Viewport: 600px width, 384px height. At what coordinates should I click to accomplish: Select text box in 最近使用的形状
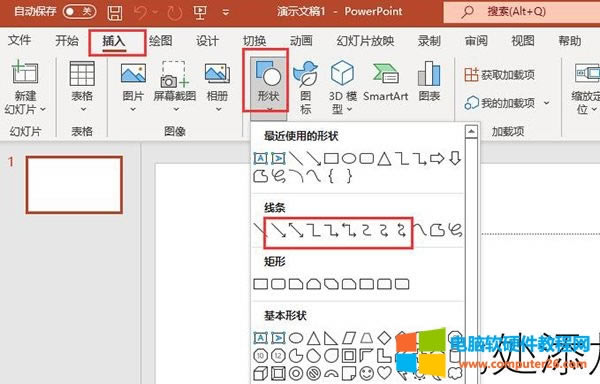coord(260,158)
